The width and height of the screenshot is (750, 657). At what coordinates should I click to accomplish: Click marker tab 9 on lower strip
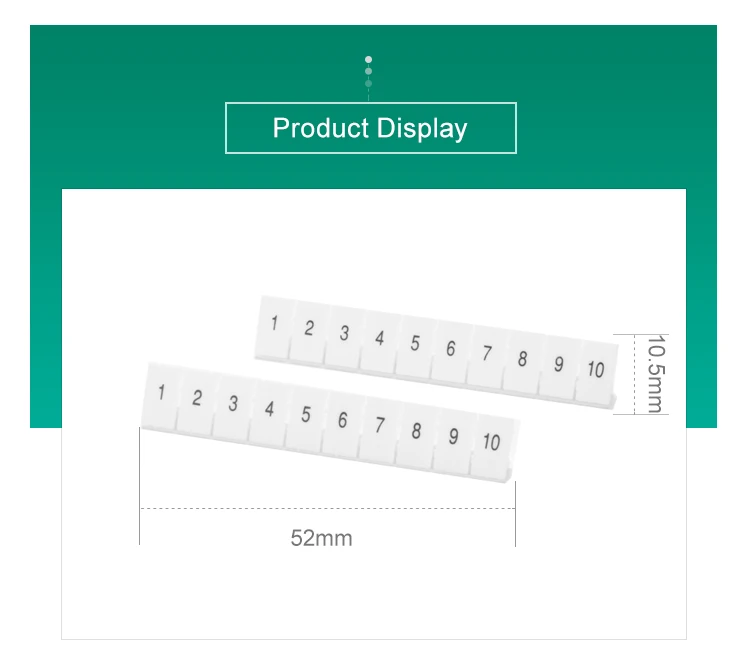[x=453, y=439]
